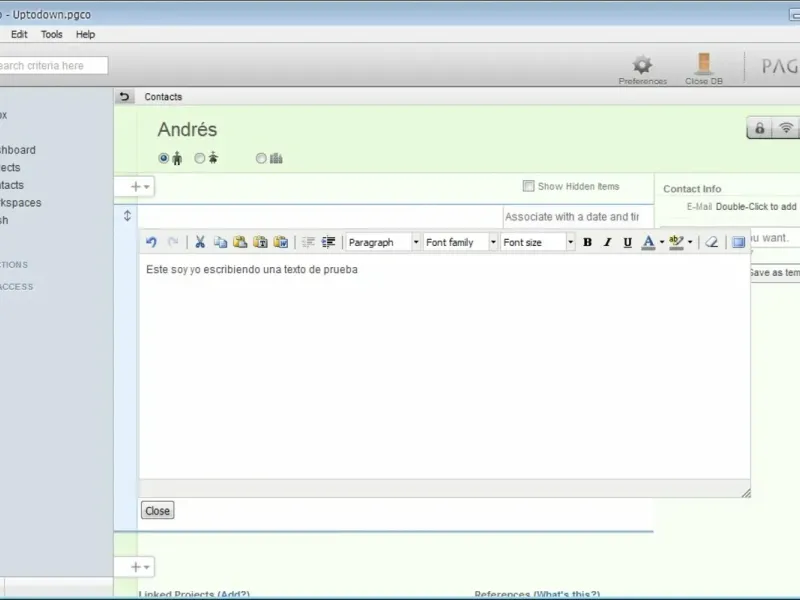Click the Contact Info heading
Viewport: 800px width, 600px height.
(692, 189)
